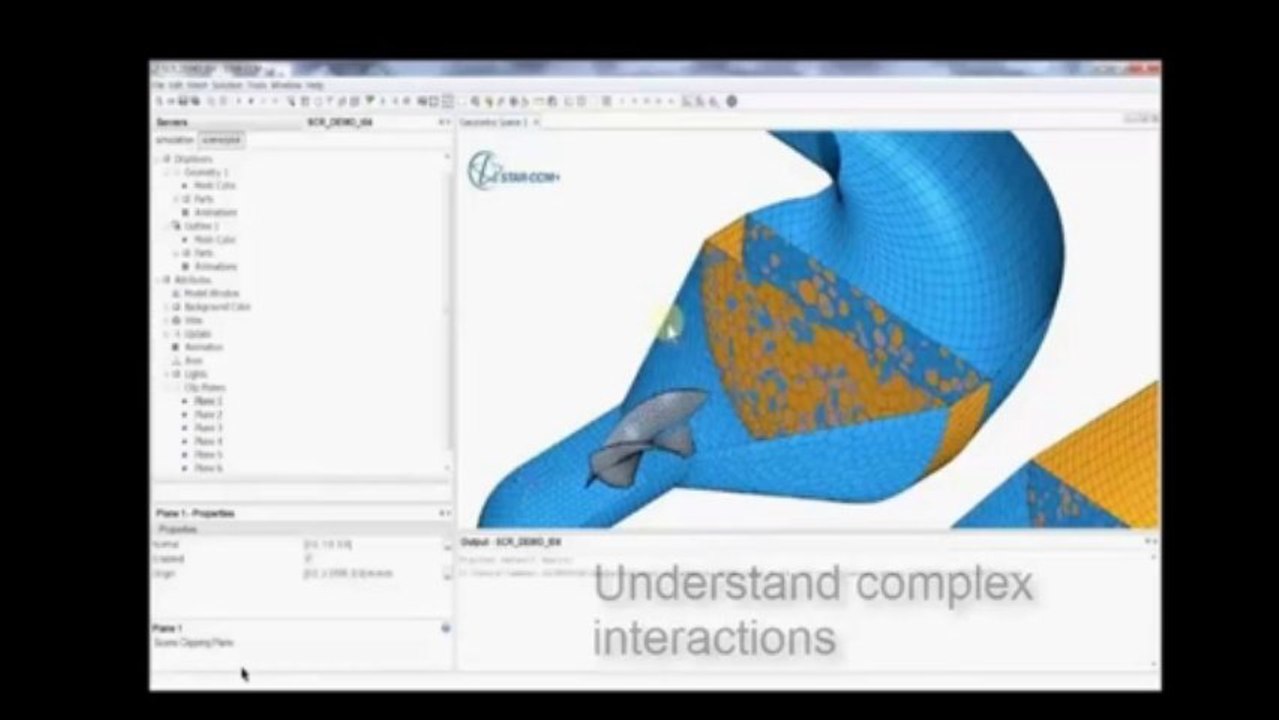Select Mesh Color under Outline 1
This screenshot has width=1279, height=720.
[215, 240]
